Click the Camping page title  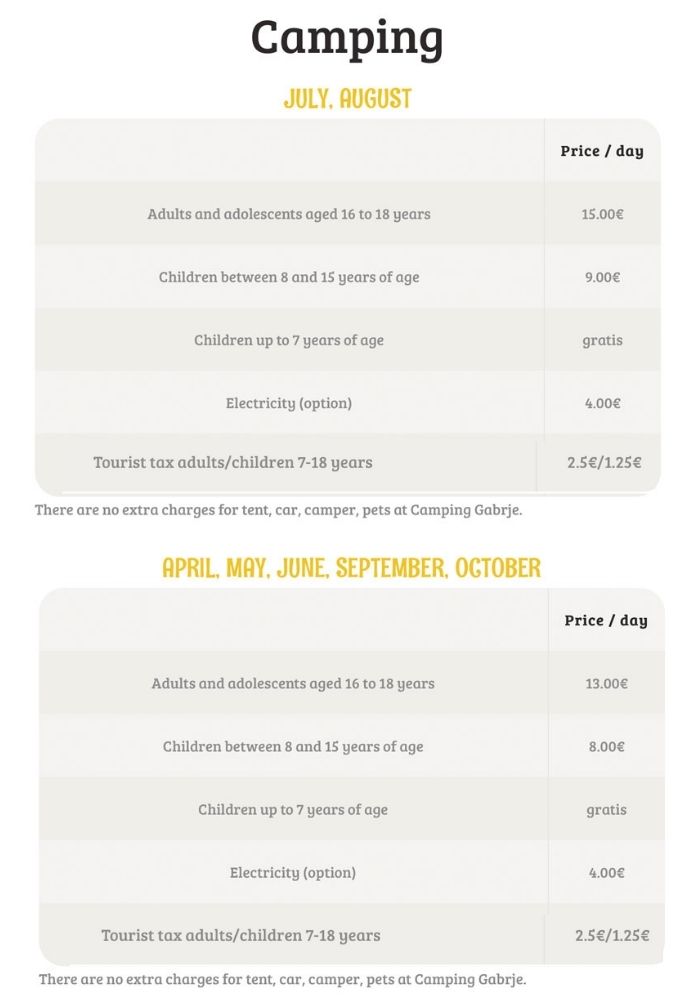(347, 38)
